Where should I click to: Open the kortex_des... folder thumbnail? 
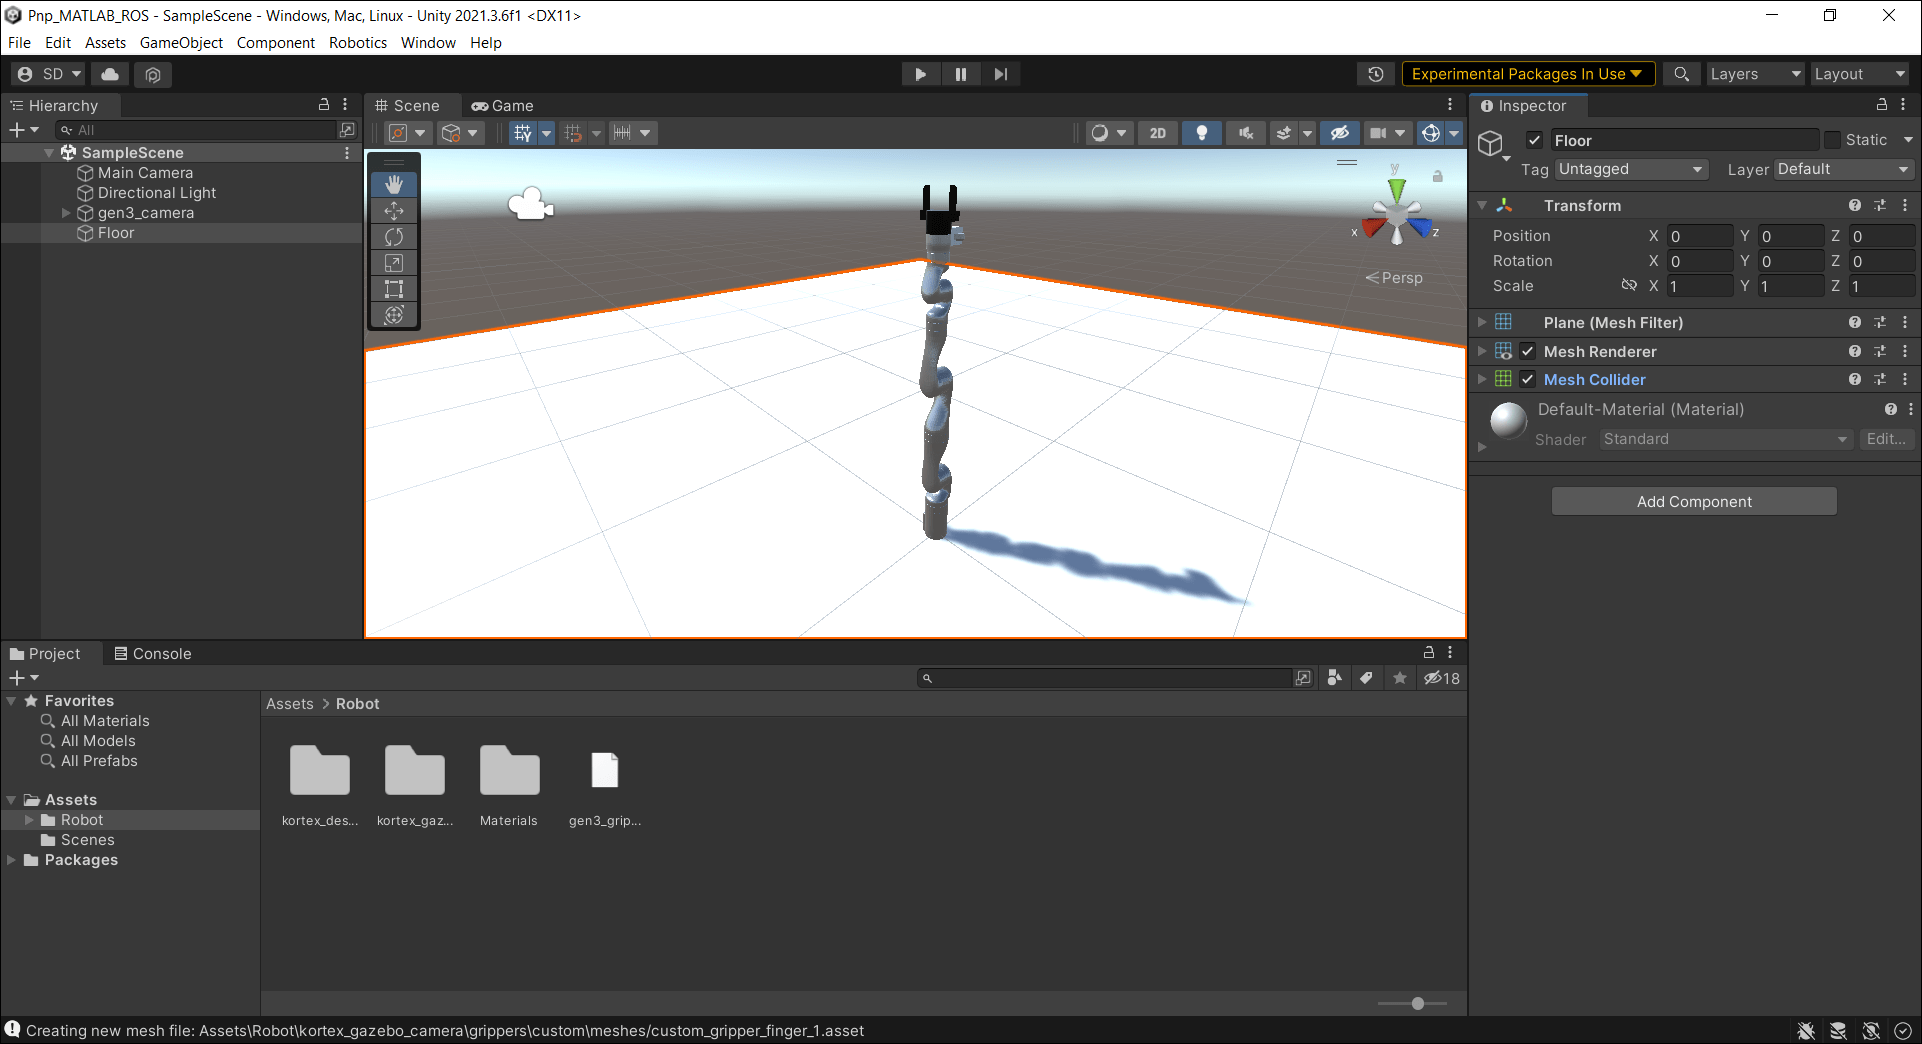pos(320,772)
